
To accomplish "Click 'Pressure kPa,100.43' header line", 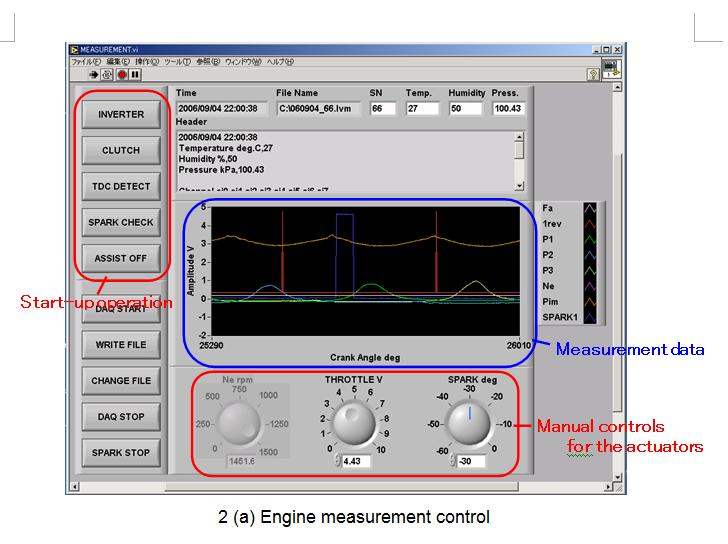I will click(x=221, y=170).
